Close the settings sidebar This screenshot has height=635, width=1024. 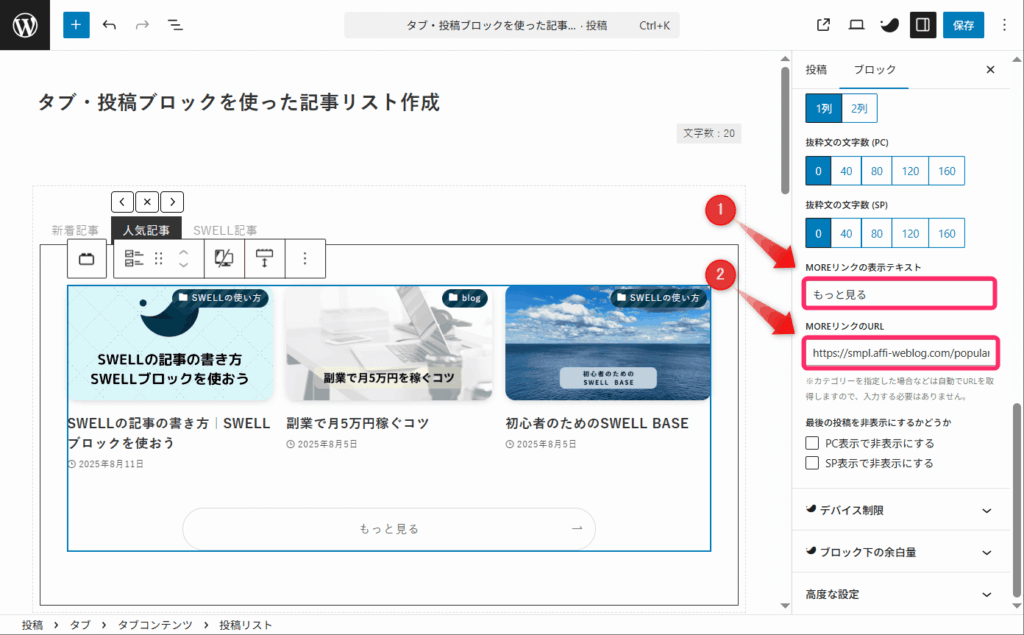pyautogui.click(x=990, y=69)
